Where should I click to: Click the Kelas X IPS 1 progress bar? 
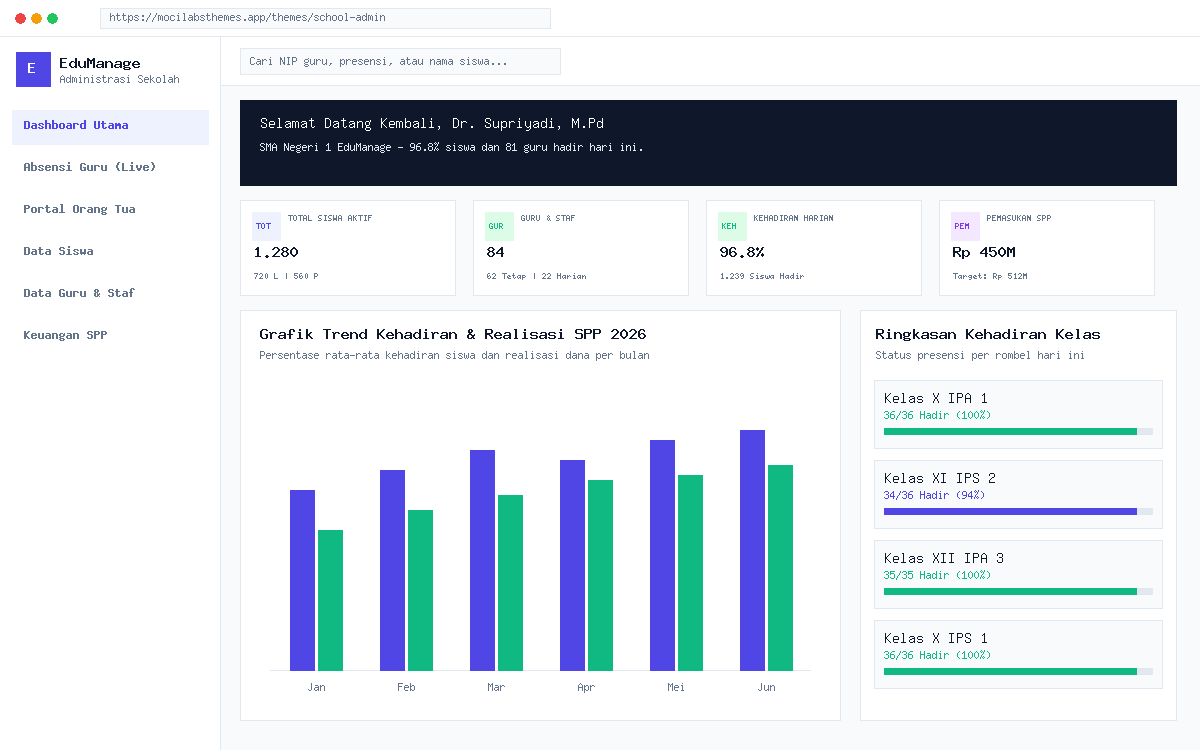1018,671
